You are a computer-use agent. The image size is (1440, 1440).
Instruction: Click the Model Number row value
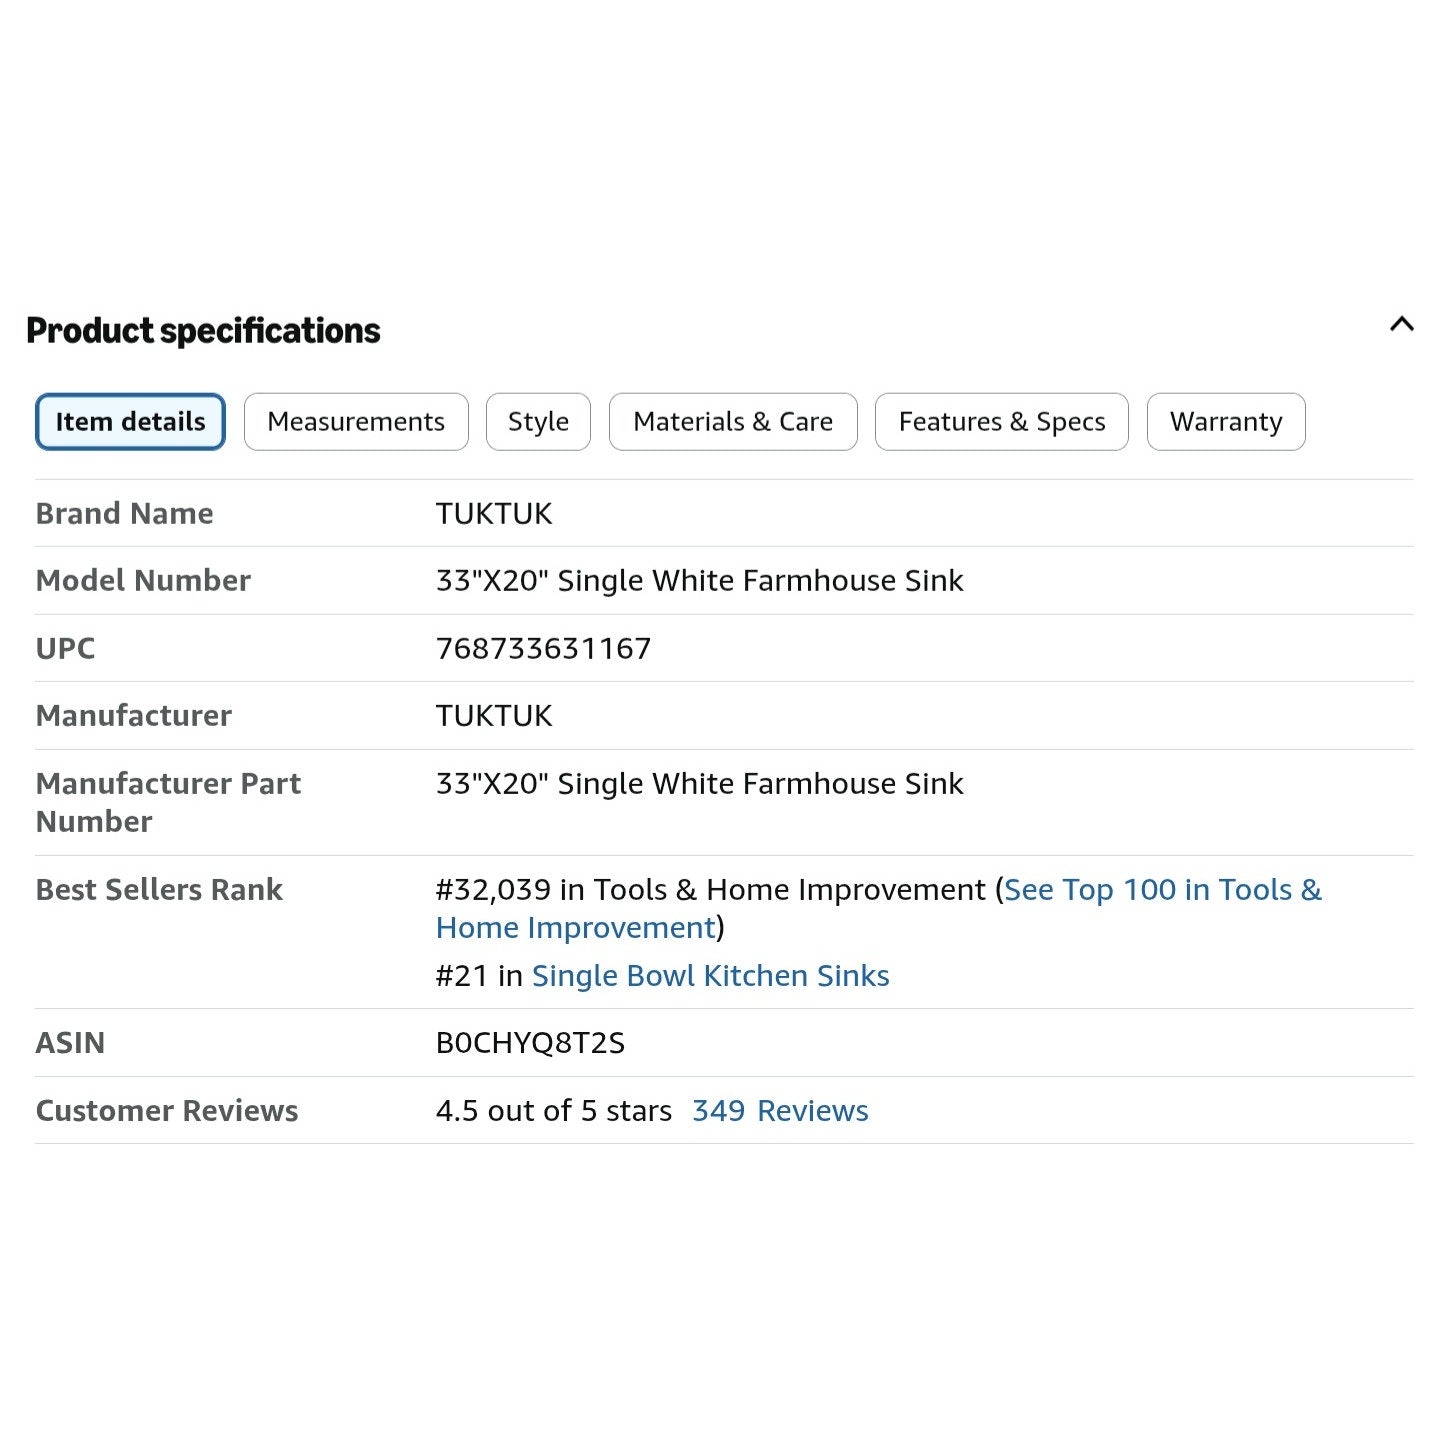pos(699,581)
